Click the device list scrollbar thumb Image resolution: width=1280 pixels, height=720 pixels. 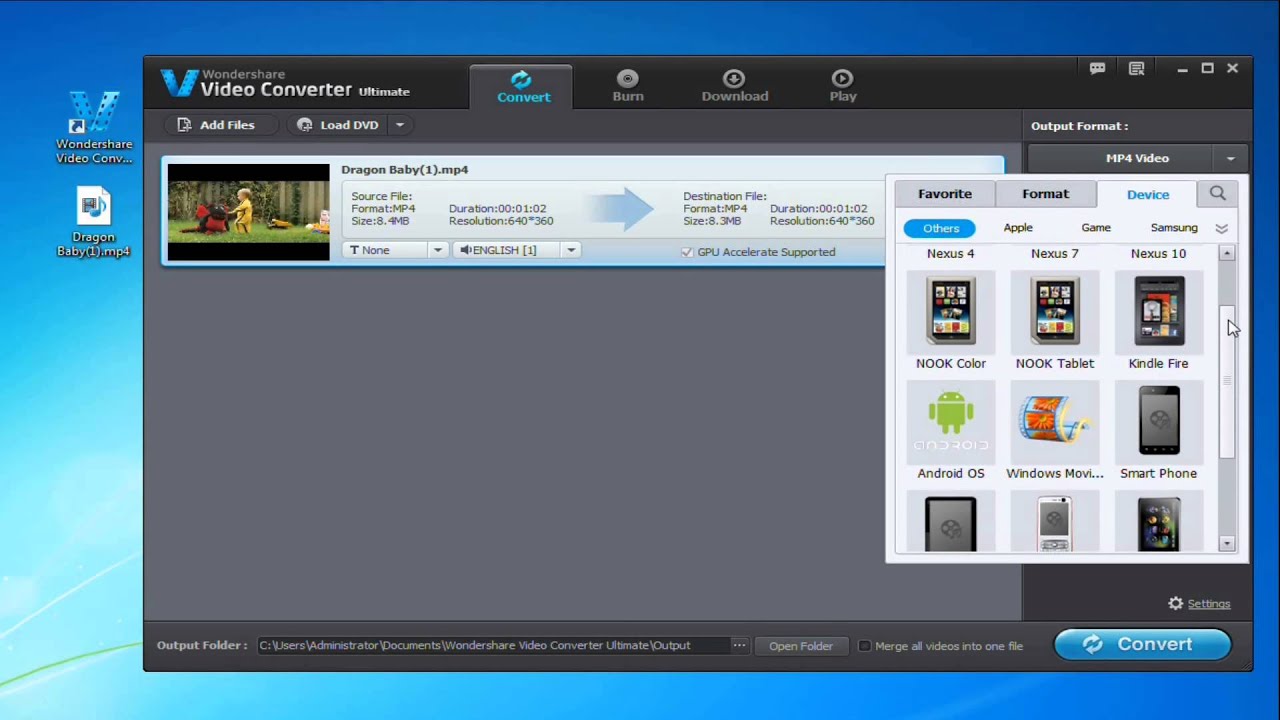click(x=1227, y=382)
